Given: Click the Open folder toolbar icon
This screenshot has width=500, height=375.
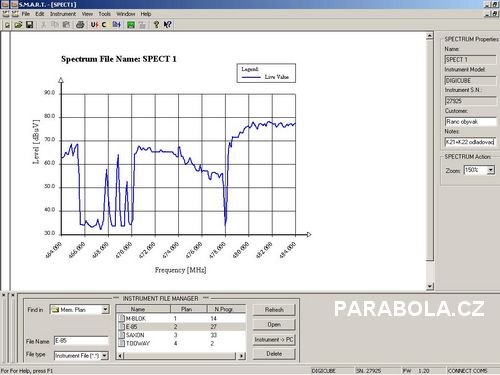Looking at the screenshot, I should 18,25.
